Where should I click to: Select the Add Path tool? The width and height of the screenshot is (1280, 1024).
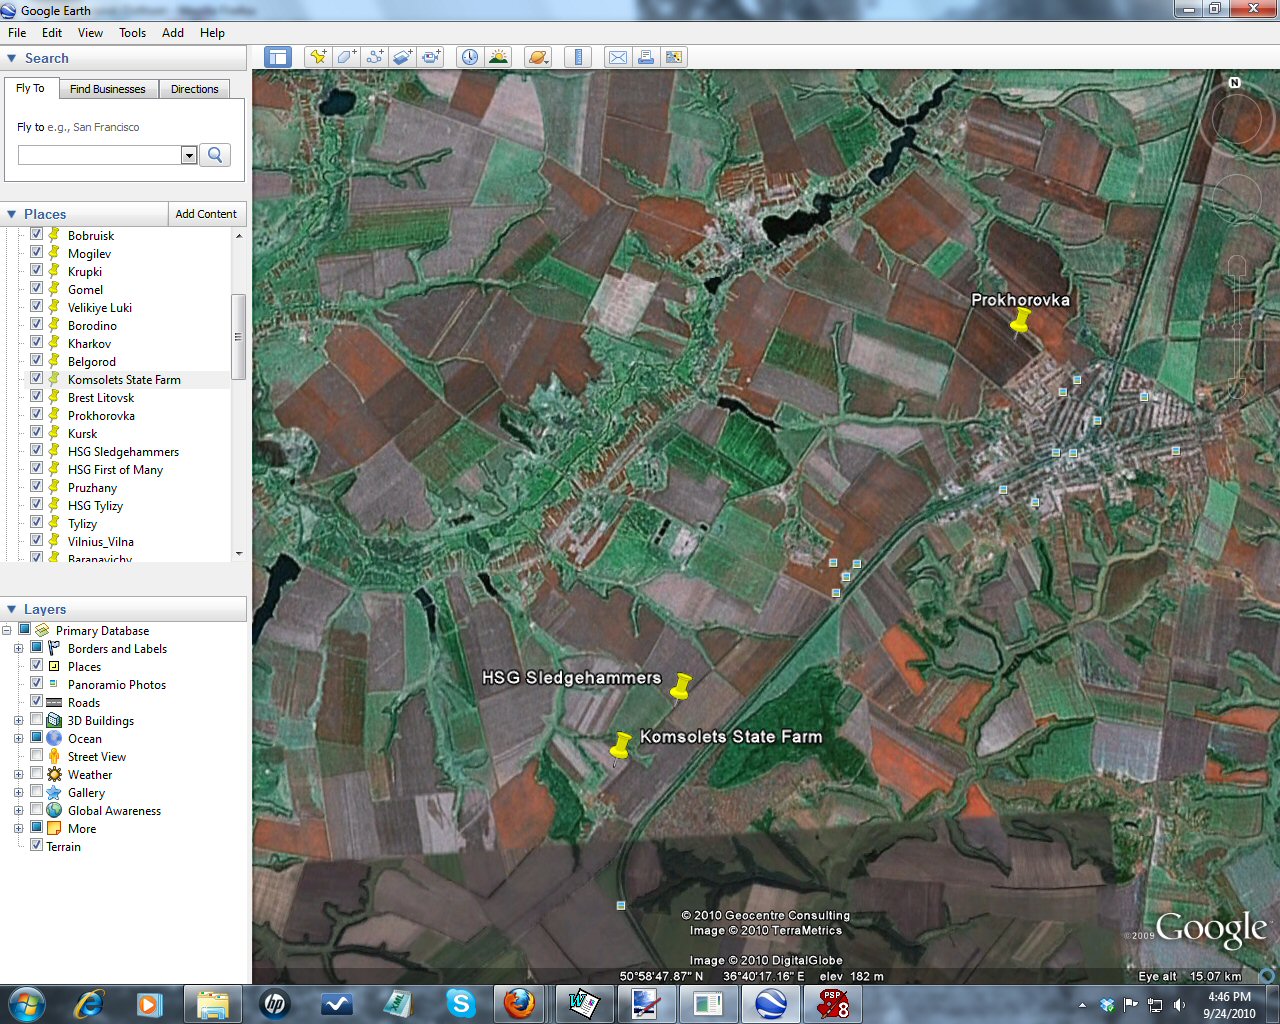[374, 57]
